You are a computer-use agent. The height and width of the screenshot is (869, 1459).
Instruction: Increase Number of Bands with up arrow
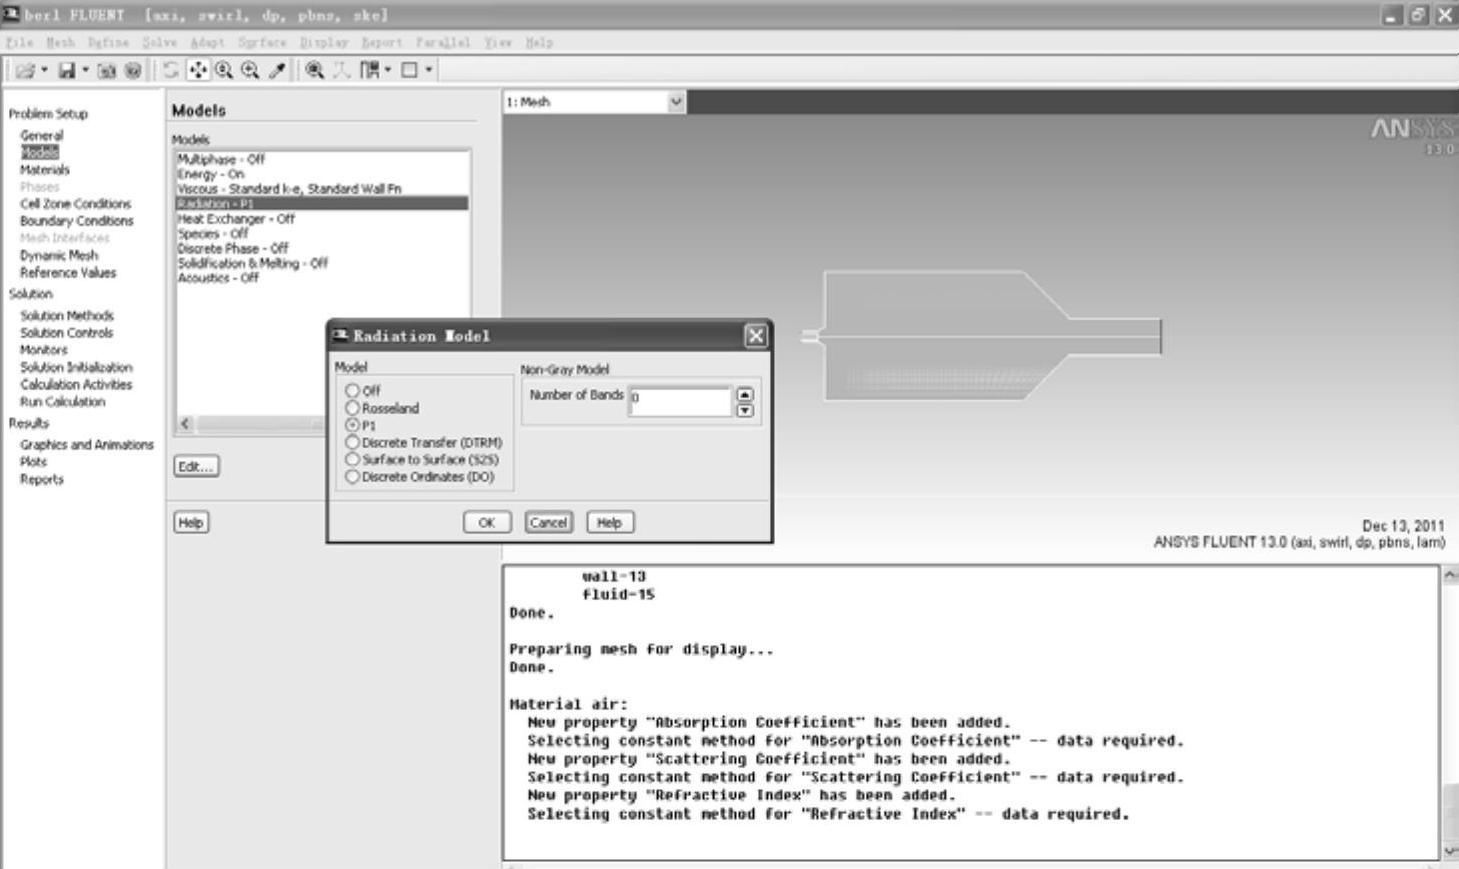(x=745, y=395)
